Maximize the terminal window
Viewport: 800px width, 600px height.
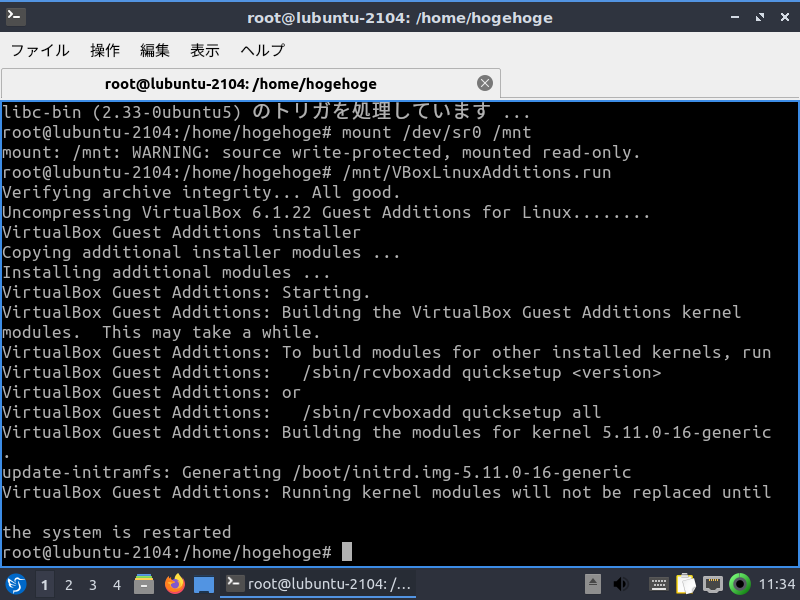coord(760,17)
